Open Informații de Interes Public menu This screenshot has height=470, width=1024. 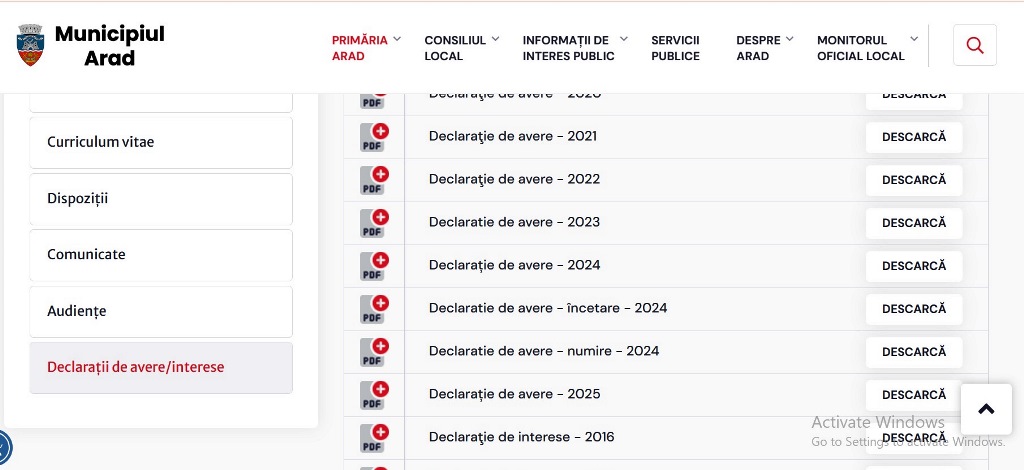[x=568, y=48]
